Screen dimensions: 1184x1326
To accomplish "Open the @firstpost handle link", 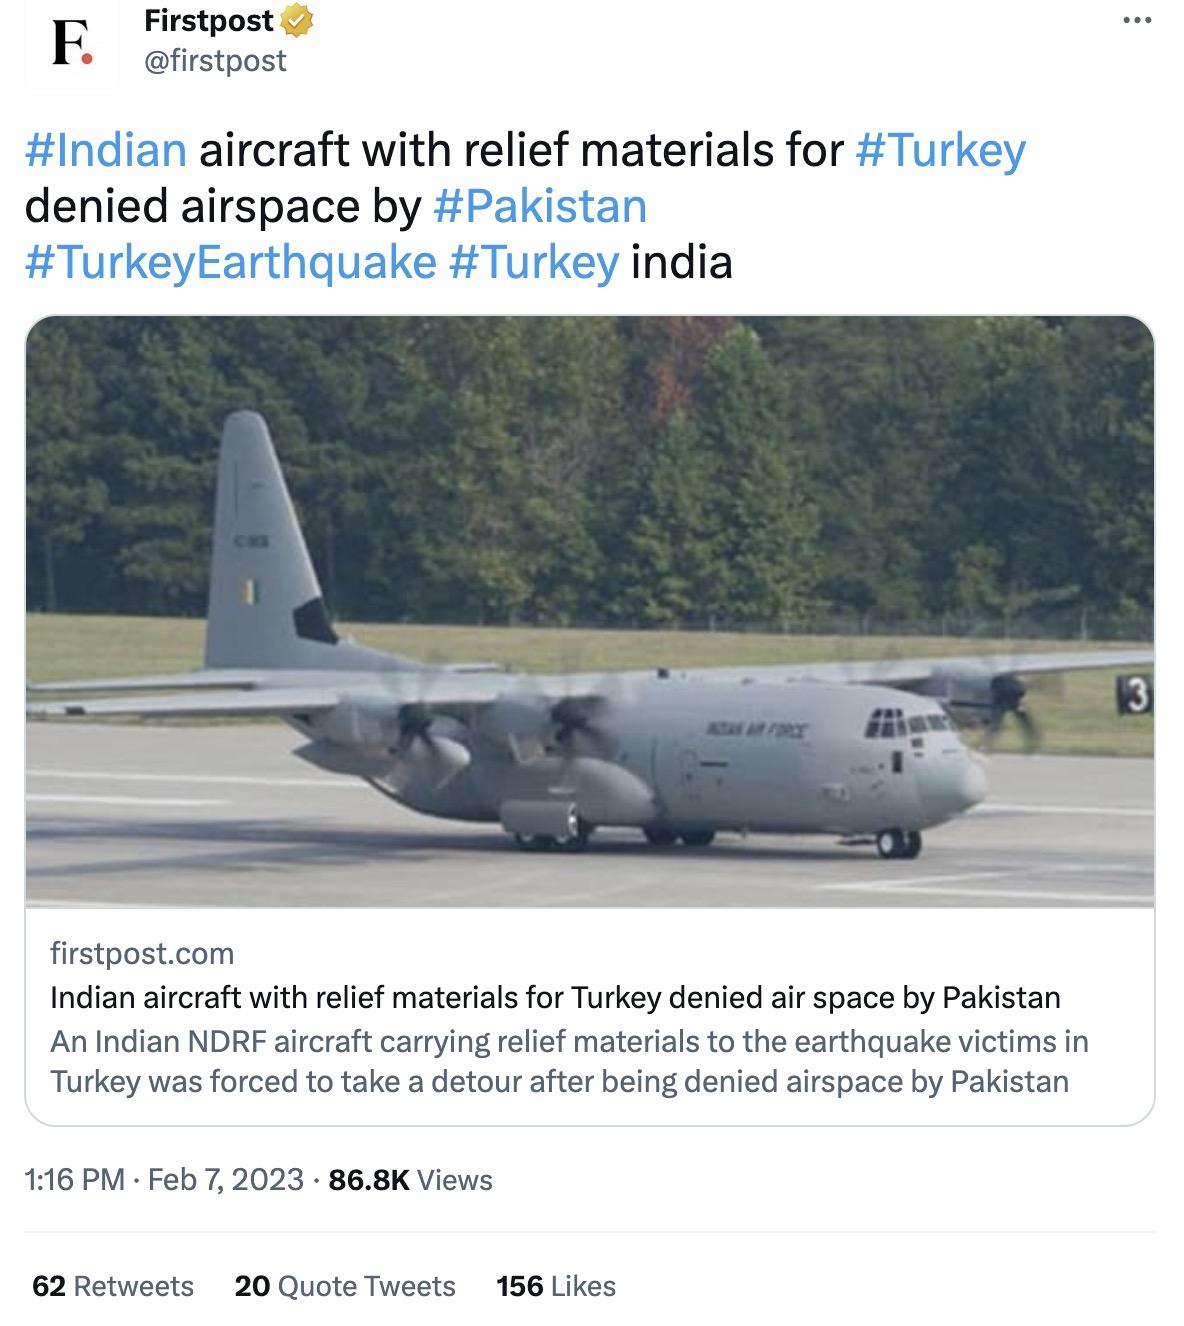I will pyautogui.click(x=215, y=61).
